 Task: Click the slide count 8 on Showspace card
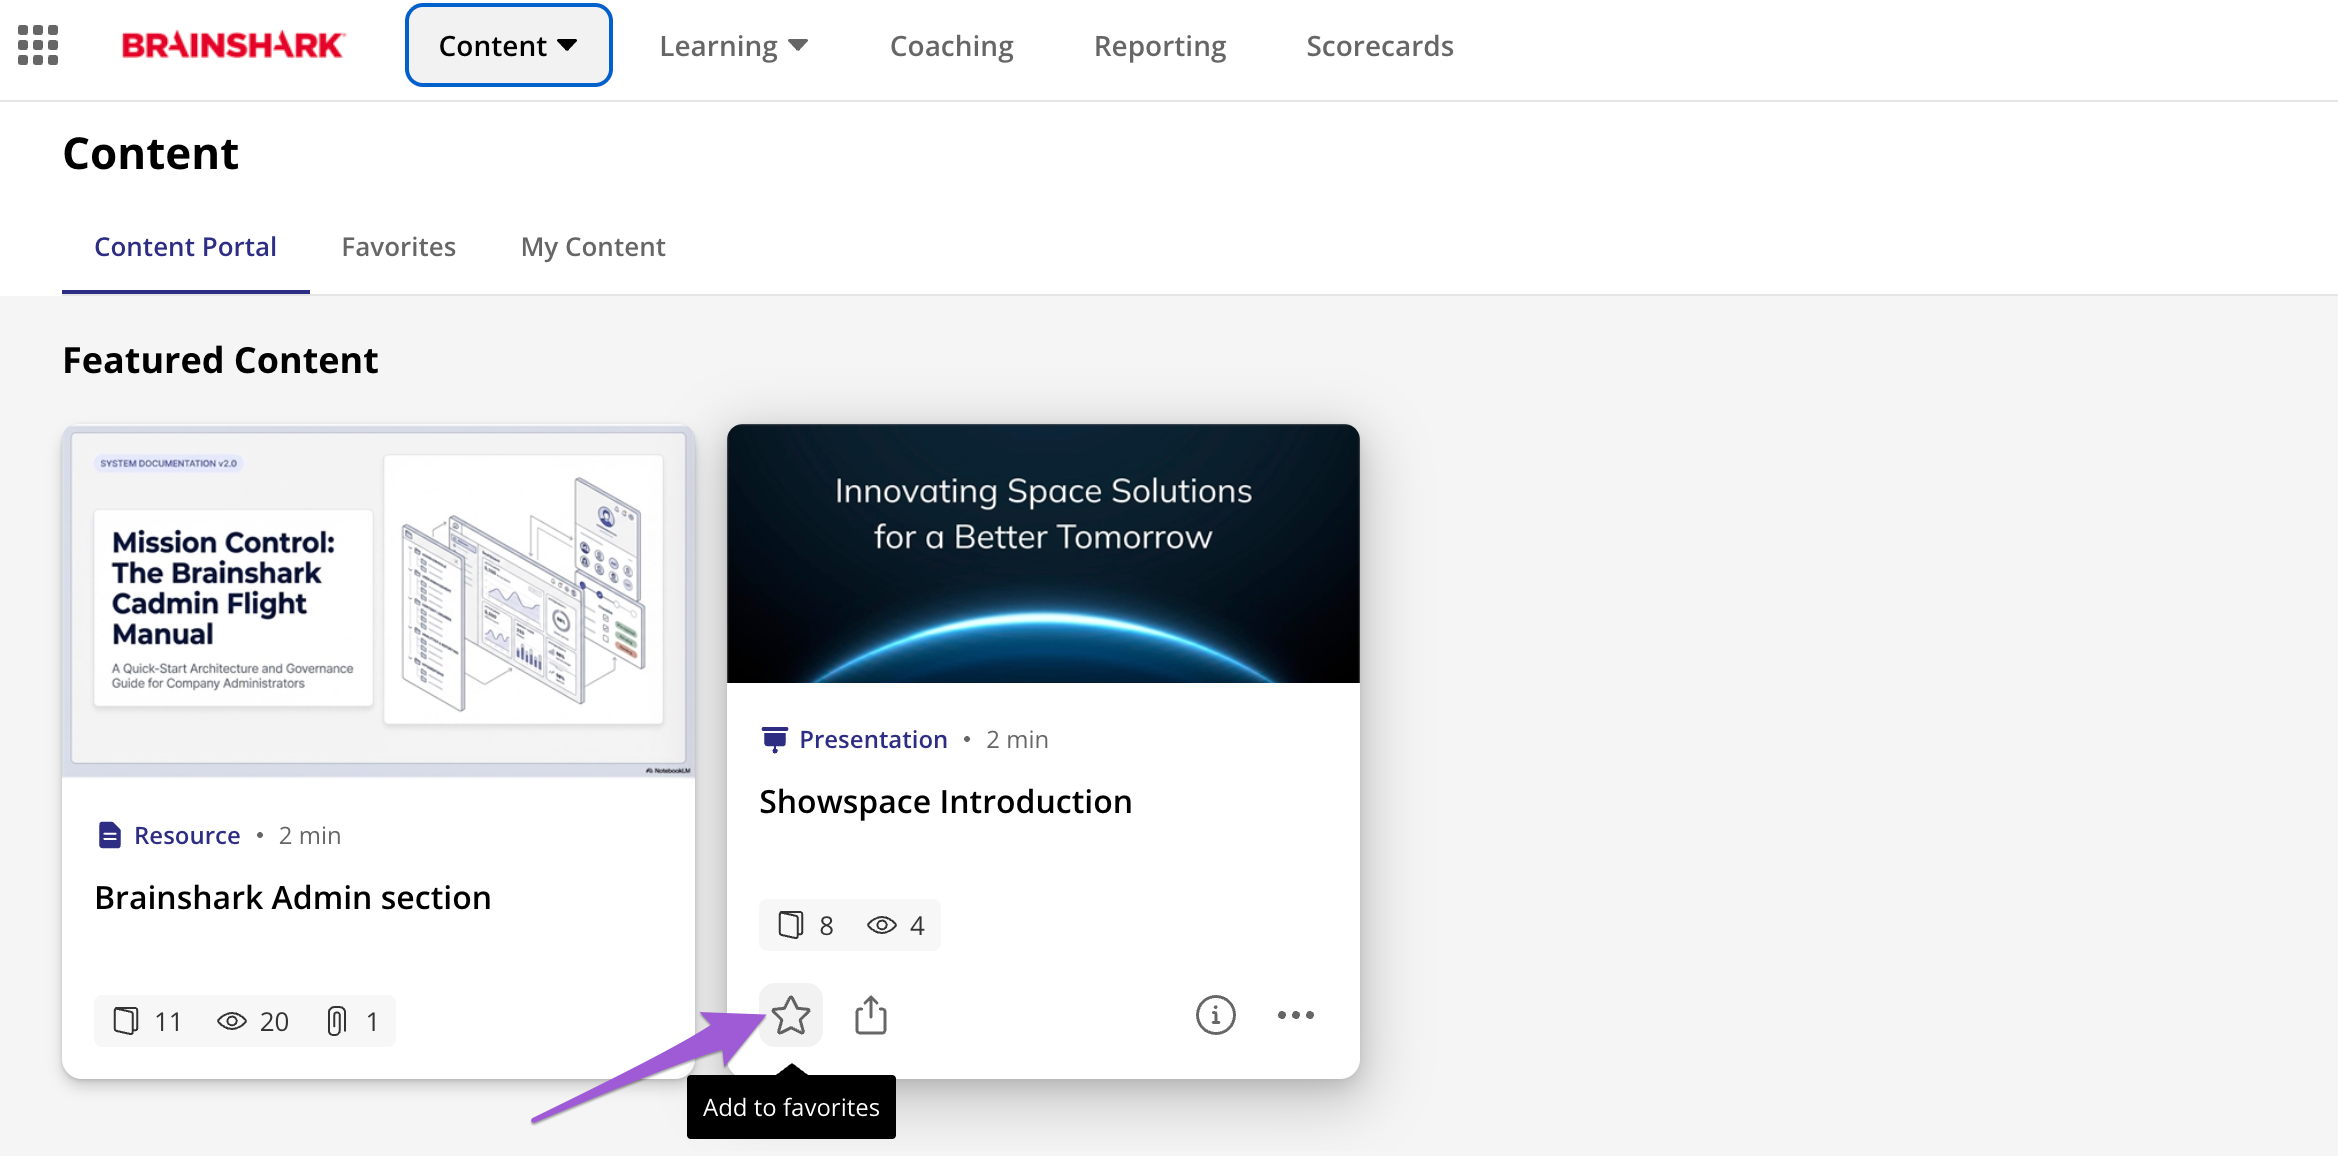826,925
